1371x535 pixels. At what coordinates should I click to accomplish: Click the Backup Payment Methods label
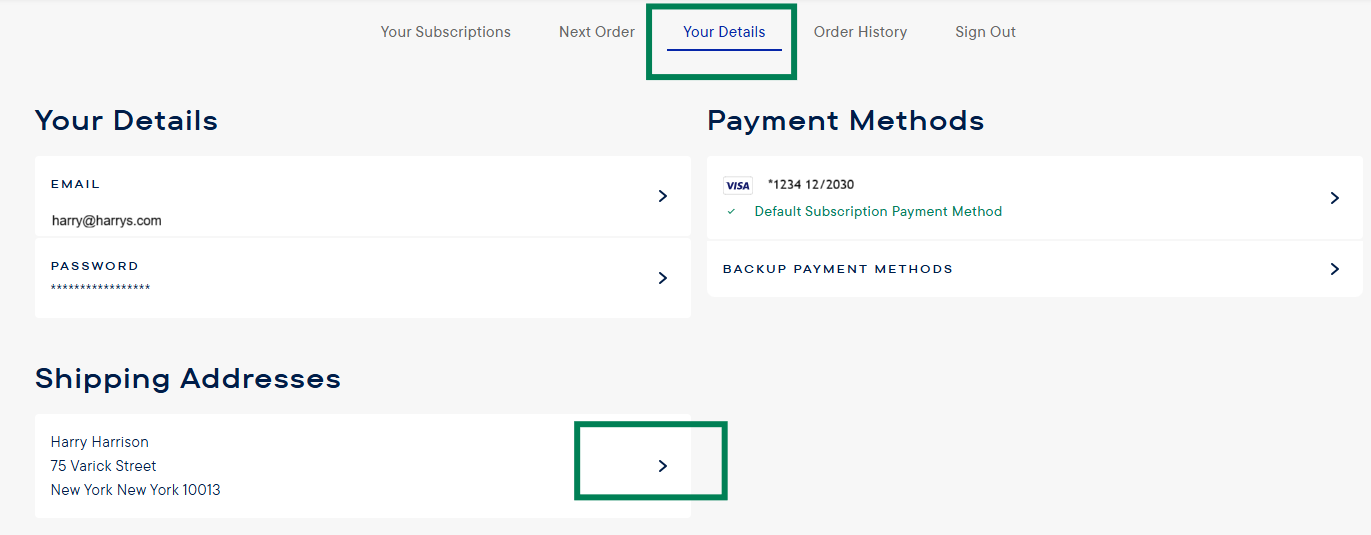[837, 269]
